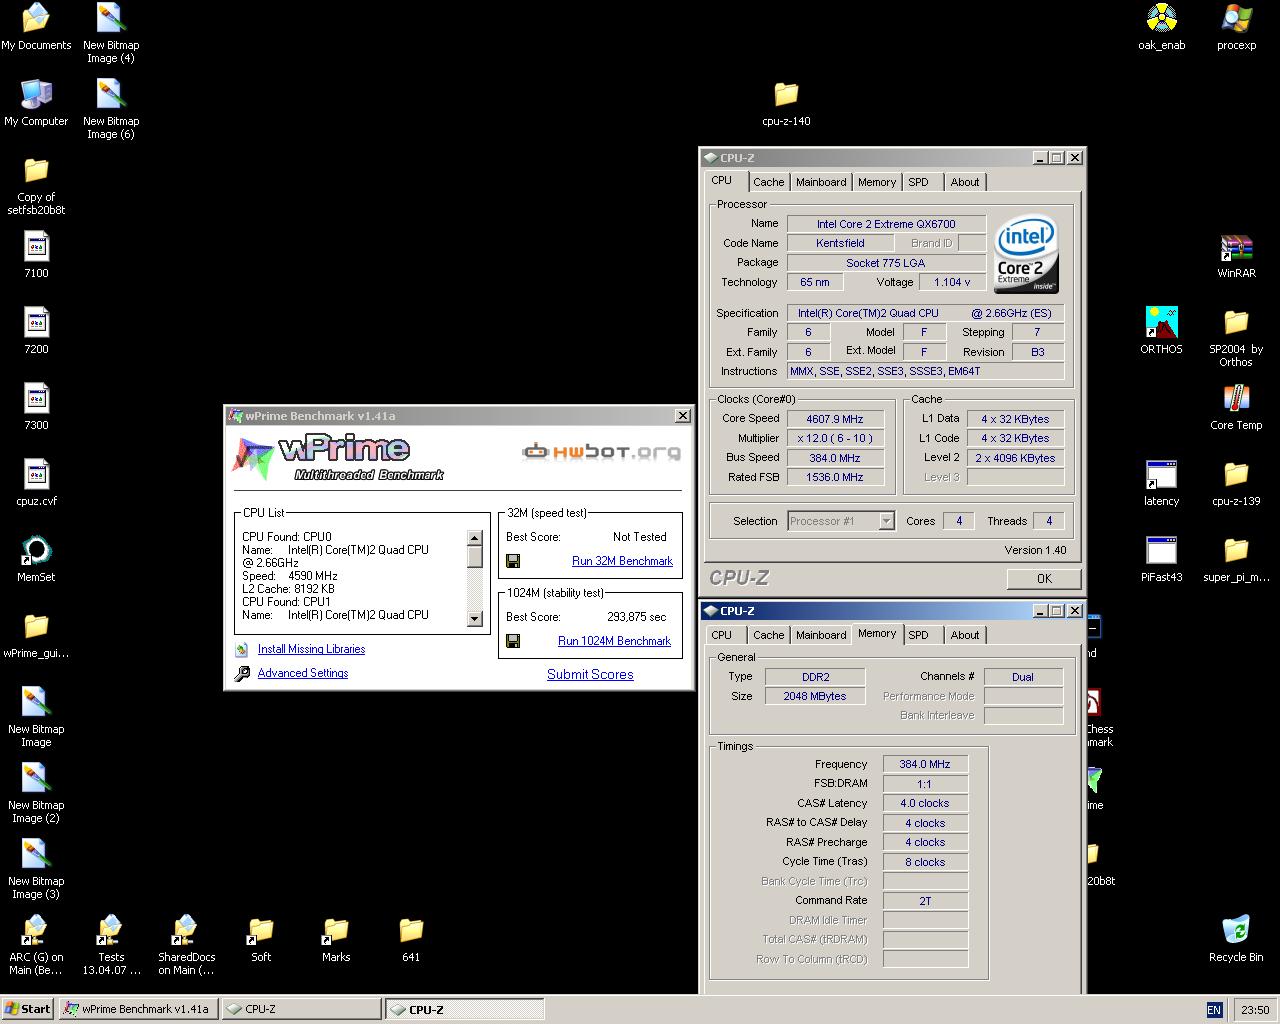Switch to Mainboard tab in lower CPU-Z window
1280x1024 pixels.
[821, 635]
